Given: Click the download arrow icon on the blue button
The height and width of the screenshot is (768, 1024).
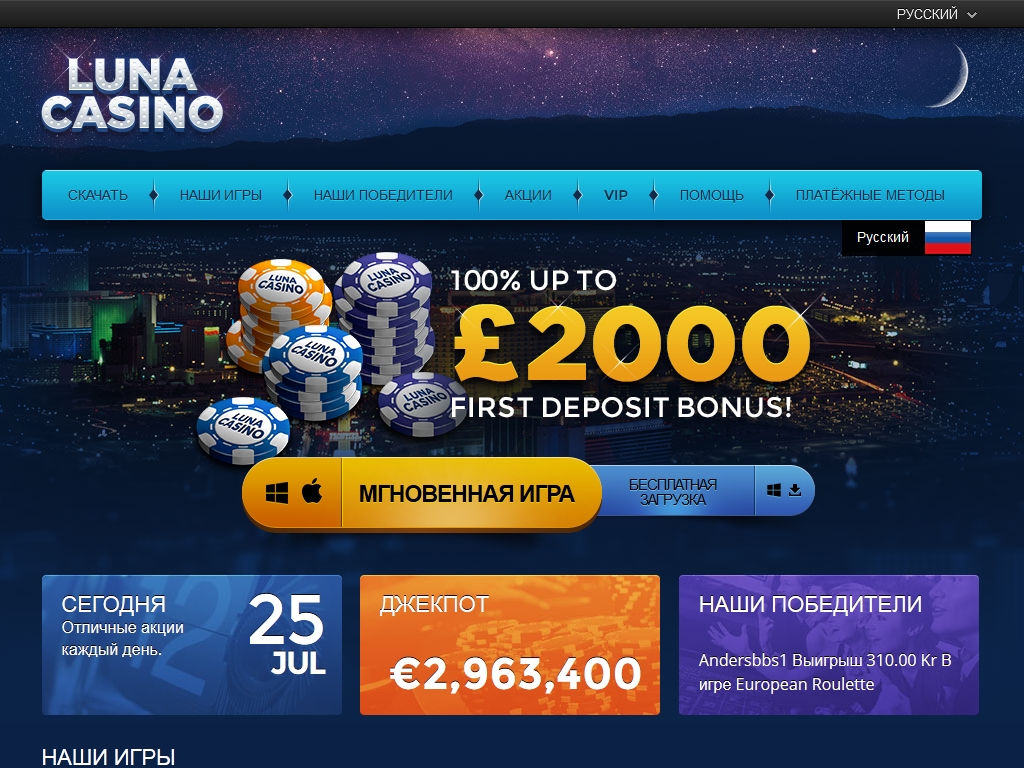Looking at the screenshot, I should tap(795, 490).
